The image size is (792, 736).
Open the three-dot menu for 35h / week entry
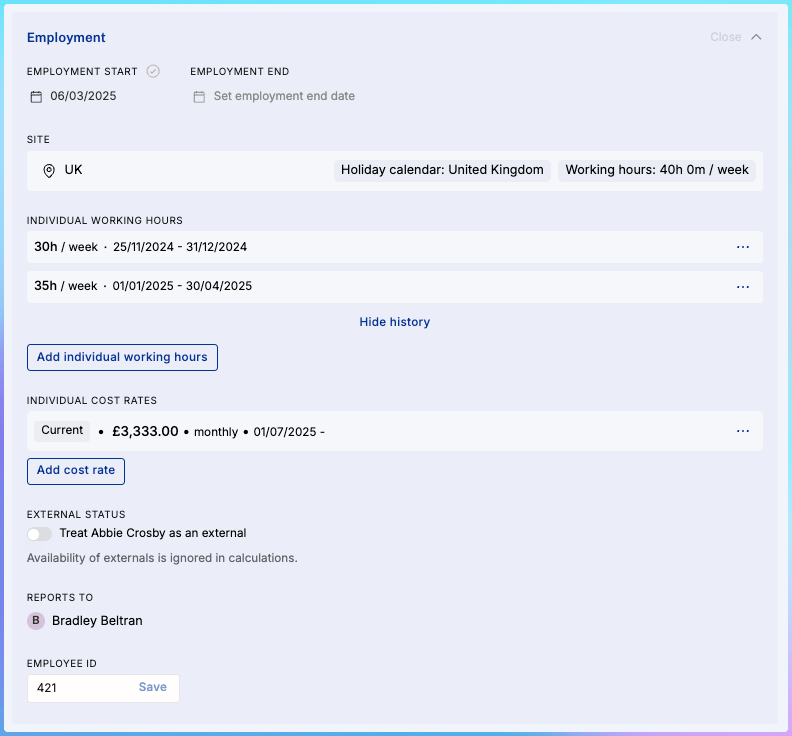pos(742,286)
